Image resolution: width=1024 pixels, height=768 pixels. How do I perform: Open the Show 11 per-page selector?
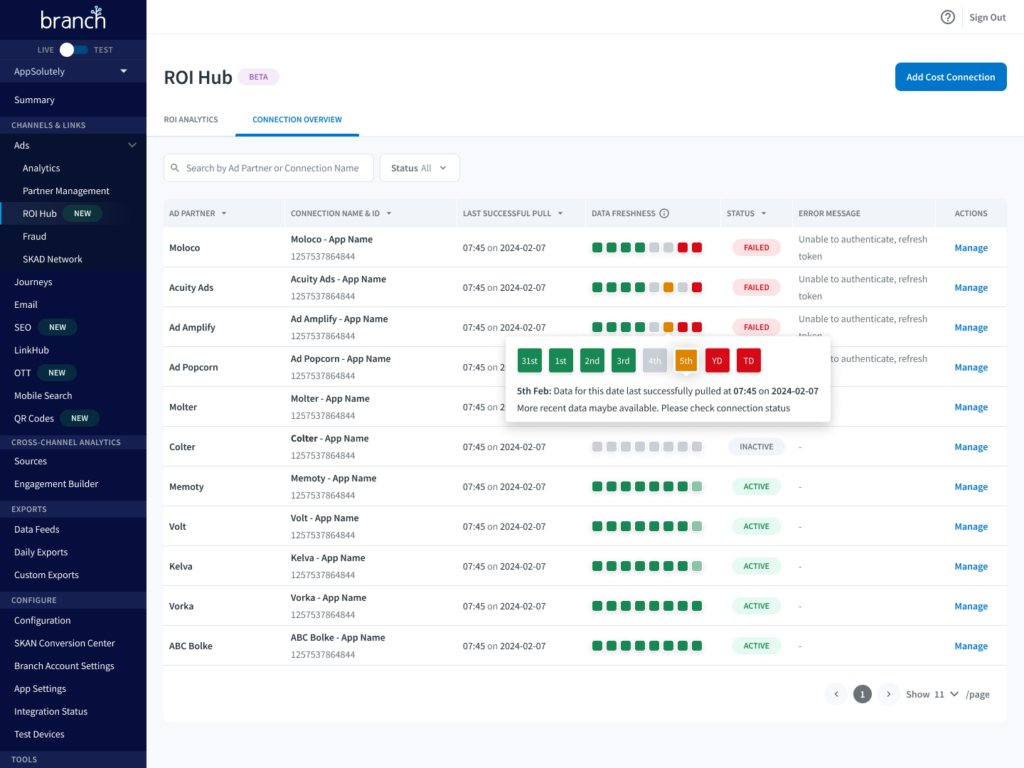coord(931,693)
